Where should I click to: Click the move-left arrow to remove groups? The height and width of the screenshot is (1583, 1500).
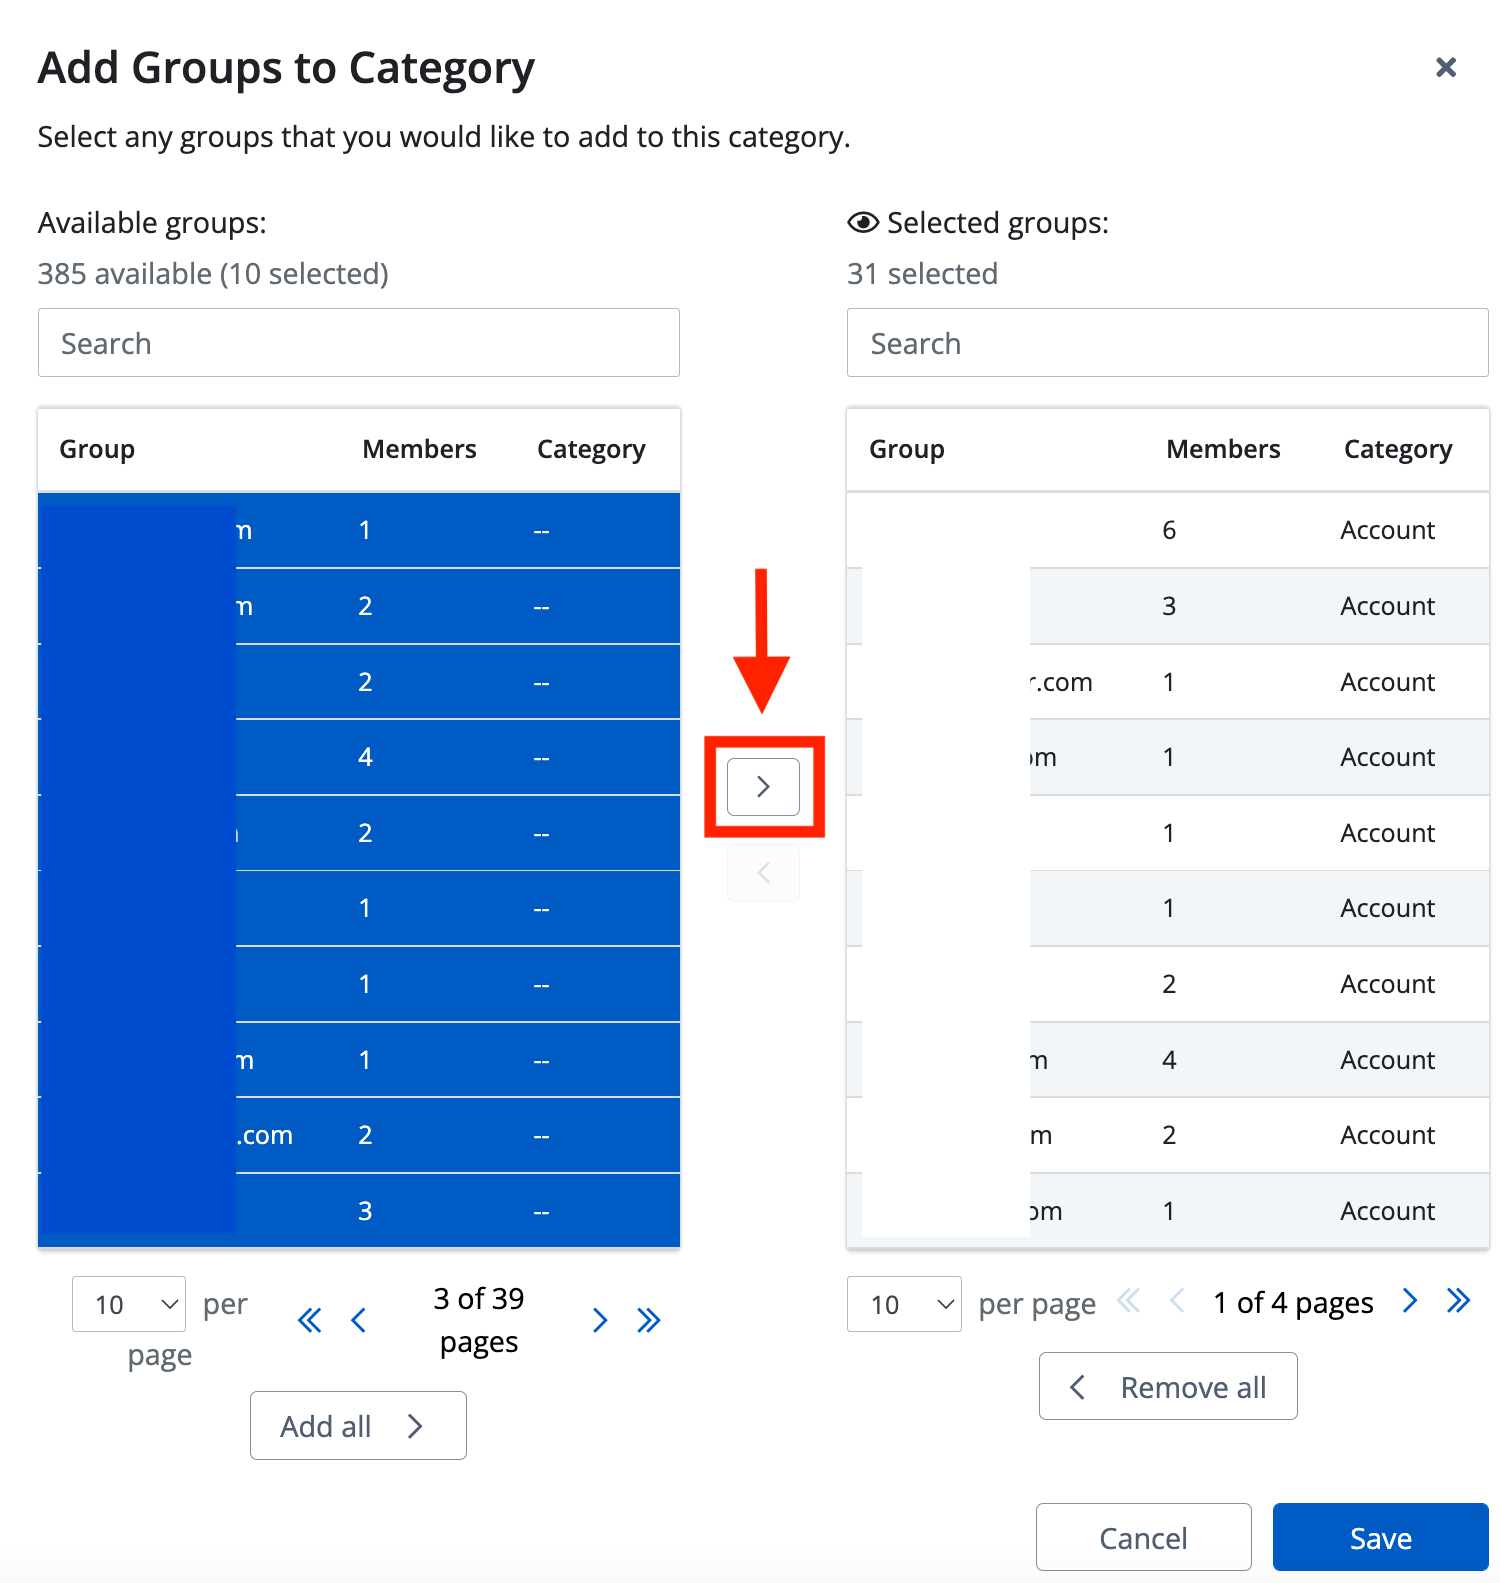click(763, 873)
